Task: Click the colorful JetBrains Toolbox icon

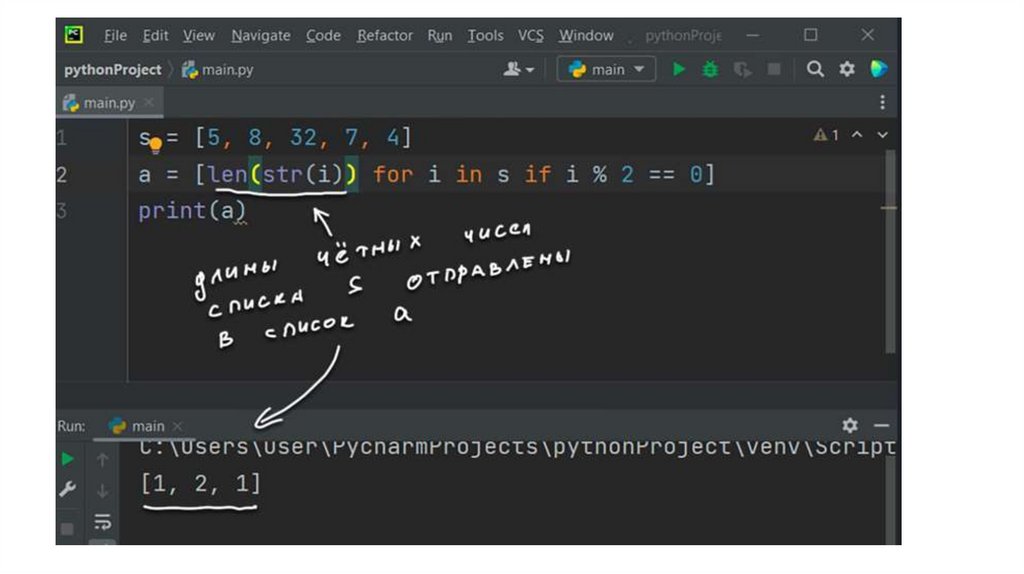Action: point(879,69)
